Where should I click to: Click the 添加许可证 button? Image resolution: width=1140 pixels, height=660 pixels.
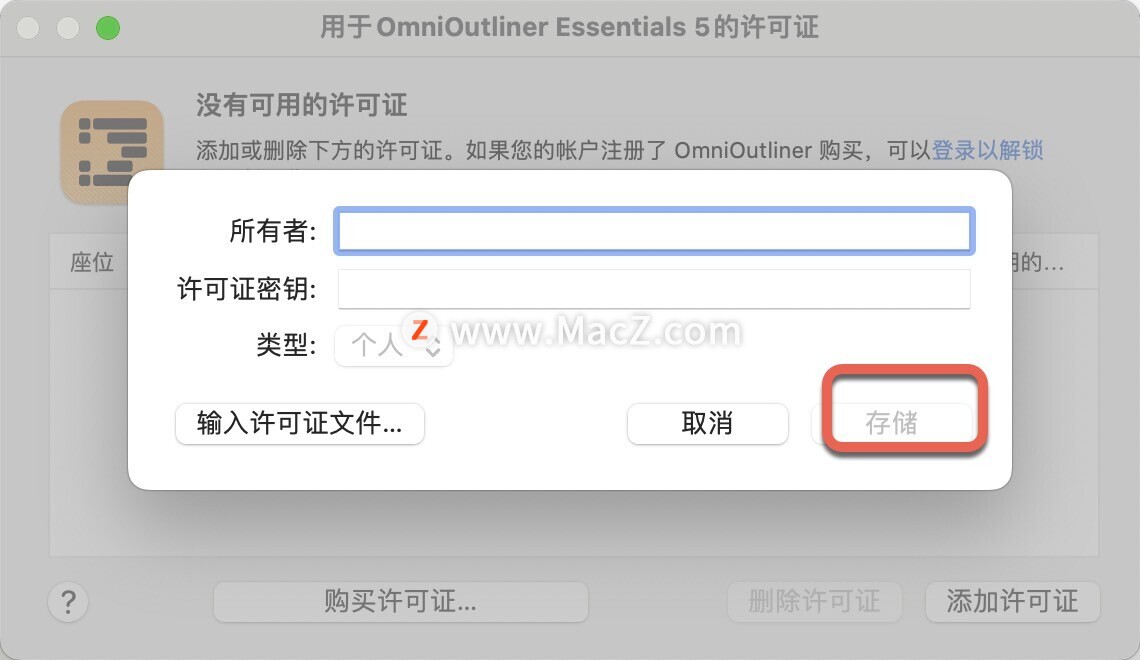coord(1012,602)
